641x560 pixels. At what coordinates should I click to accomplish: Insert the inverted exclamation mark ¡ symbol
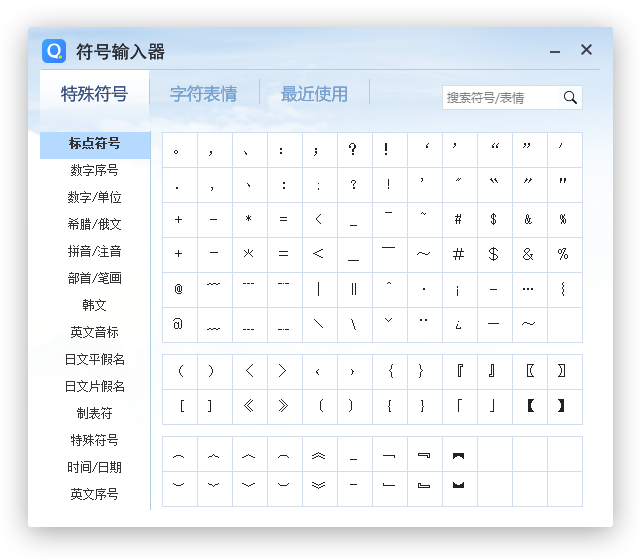click(x=458, y=290)
